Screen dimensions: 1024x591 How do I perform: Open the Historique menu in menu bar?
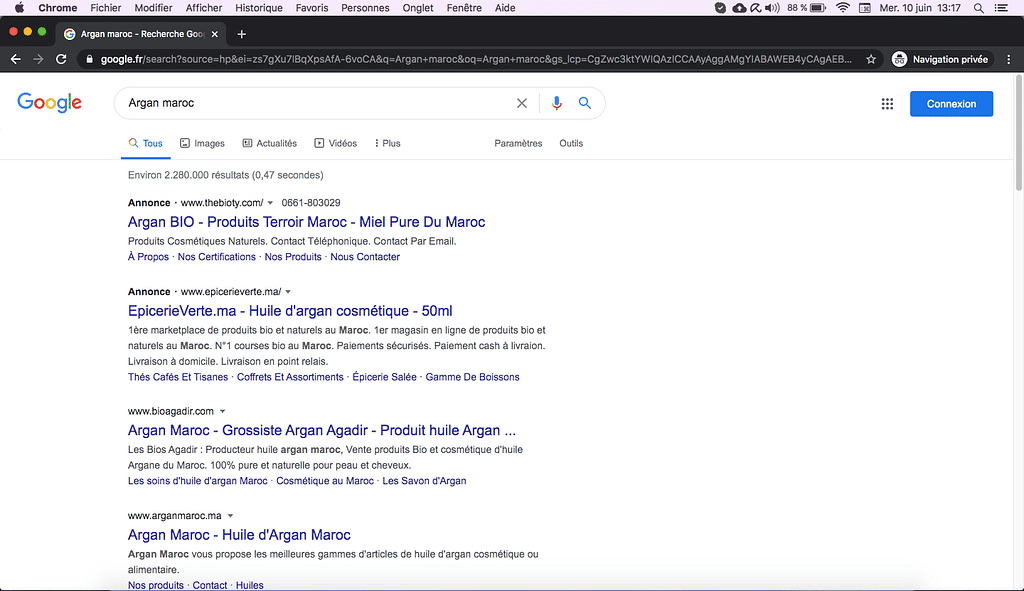[259, 8]
